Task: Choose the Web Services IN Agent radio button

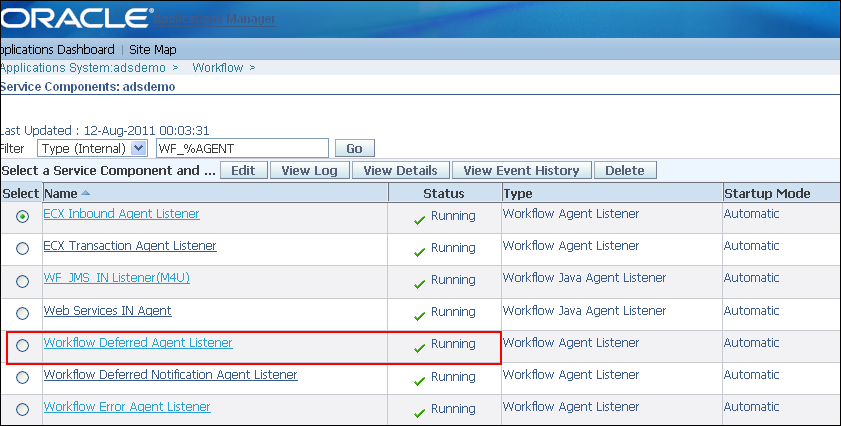Action: coord(22,313)
